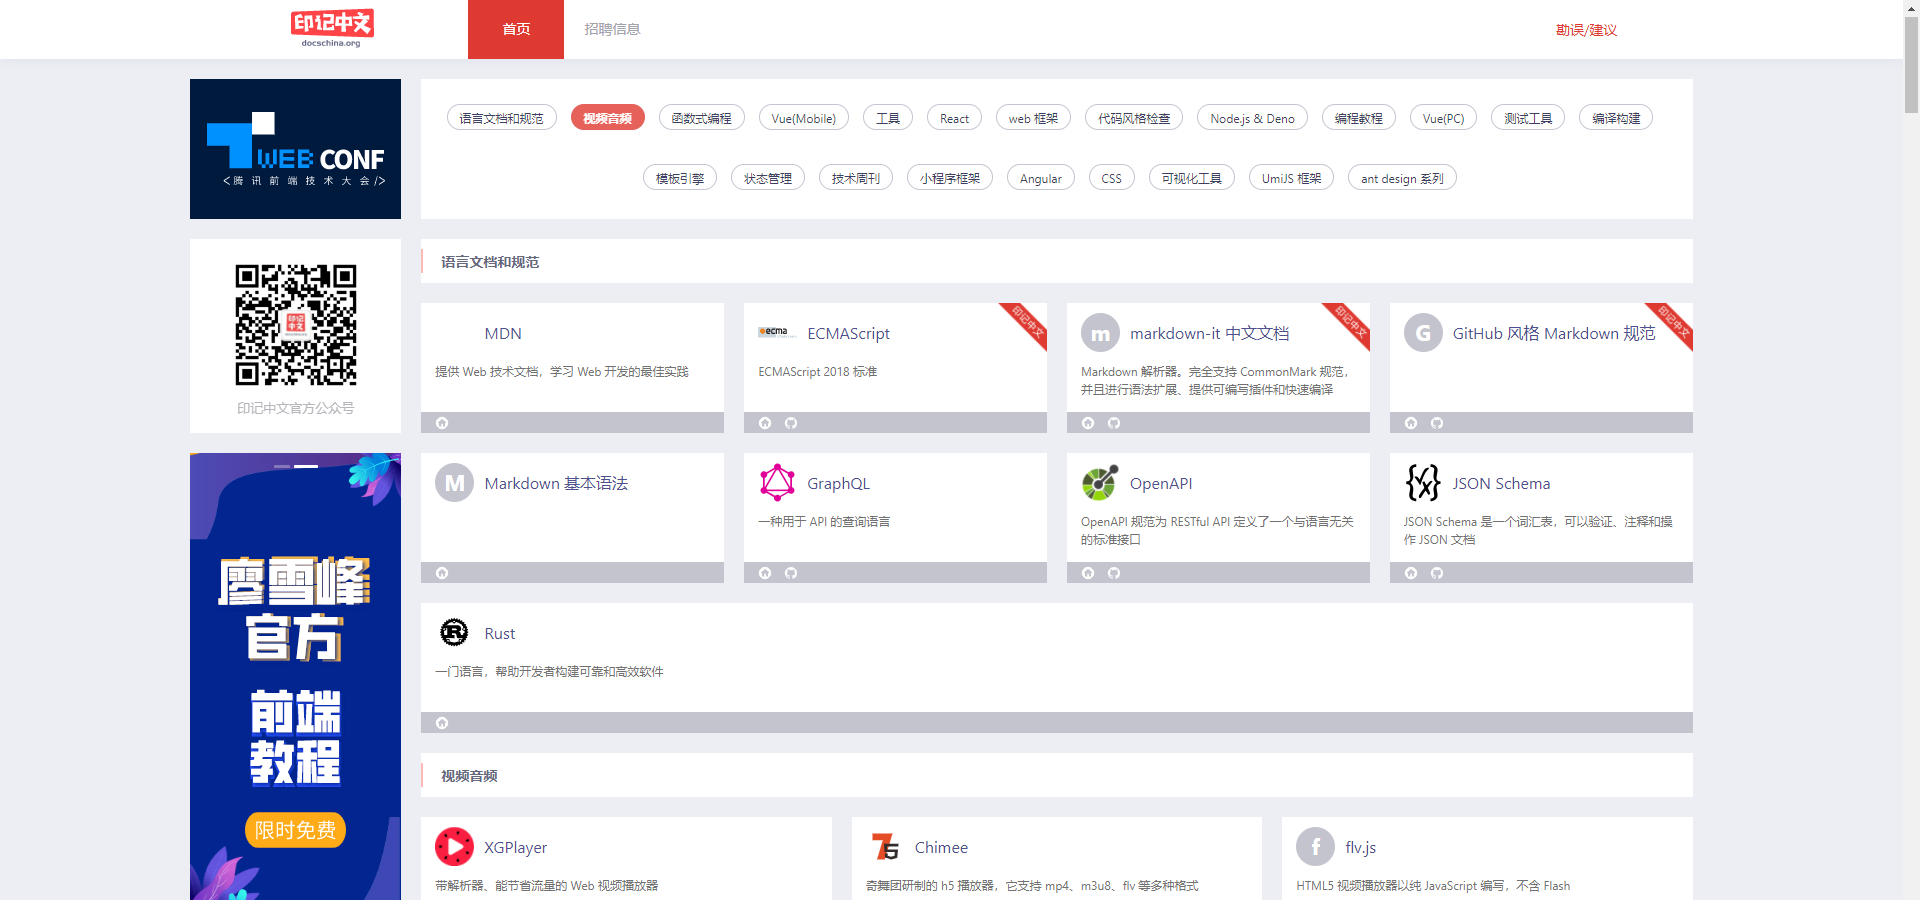The height and width of the screenshot is (900, 1920).
Task: Click the 印记中文官方公众号 QR code image
Action: (296, 325)
